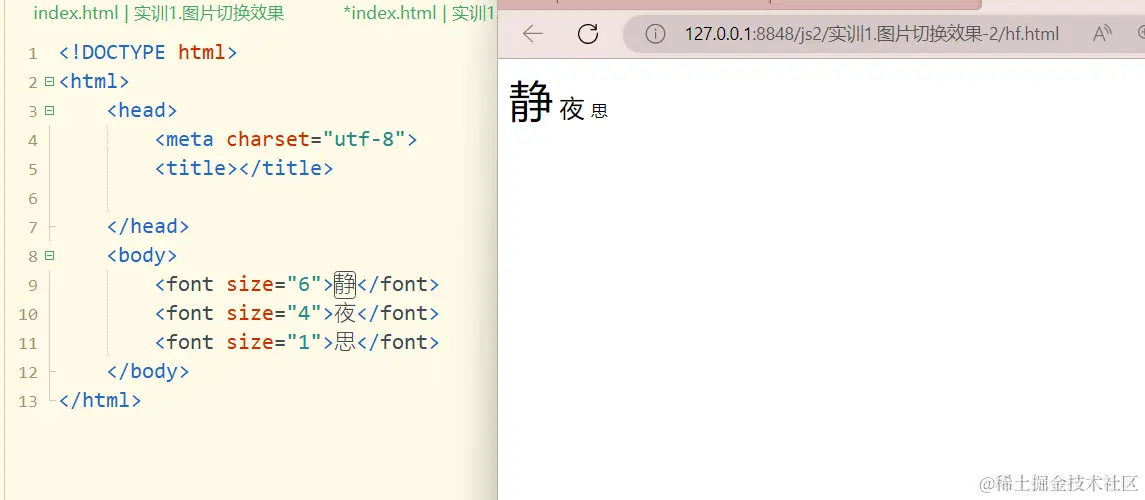Place cursor on <!DOCTYPE html> line
Viewport: 1145px width, 500px height.
tap(148, 53)
